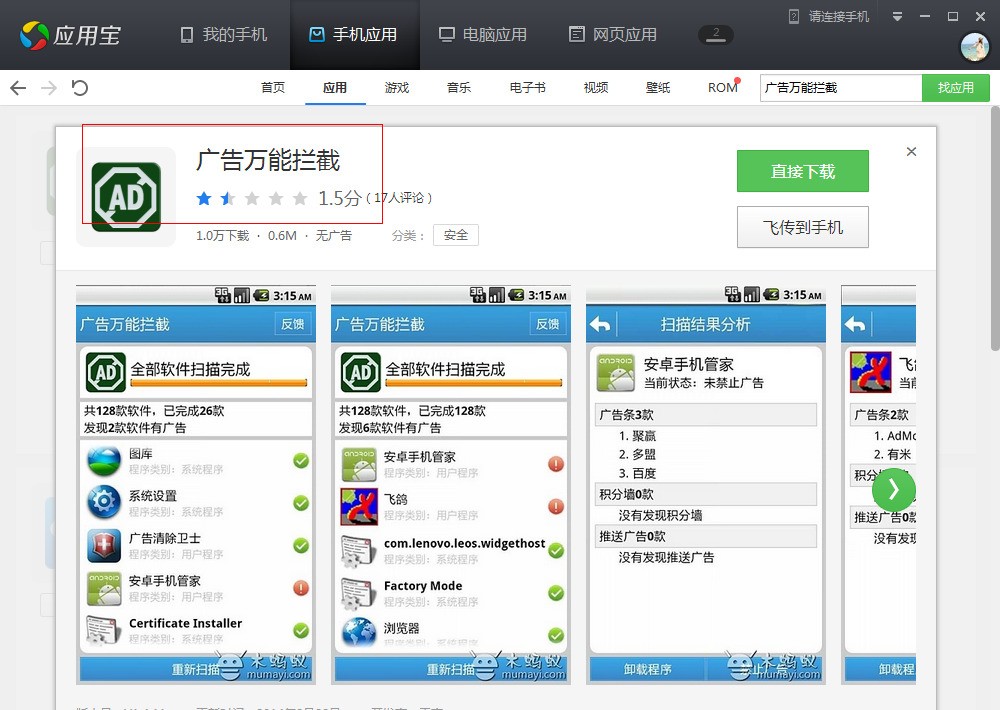This screenshot has width=1000, height=710.
Task: Click the 应用宝 logo
Action: 70,35
